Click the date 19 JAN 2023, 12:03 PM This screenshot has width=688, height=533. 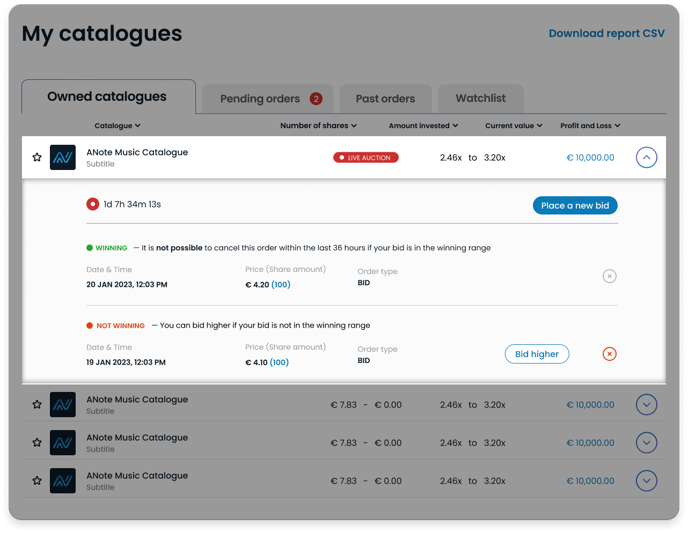click(126, 362)
